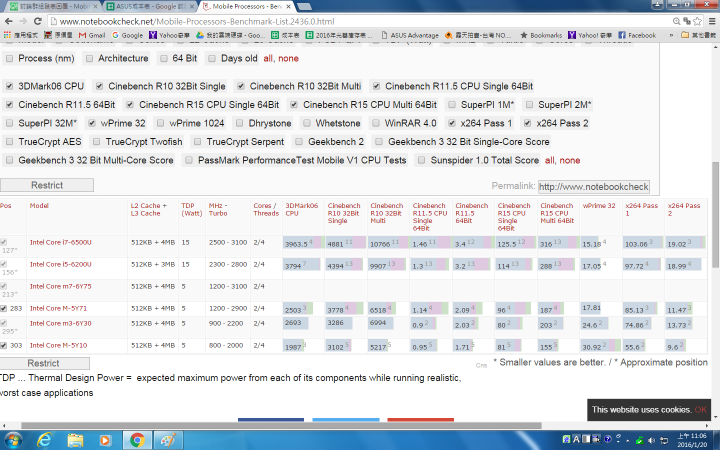Open Facebook bookmark

[x=637, y=35]
